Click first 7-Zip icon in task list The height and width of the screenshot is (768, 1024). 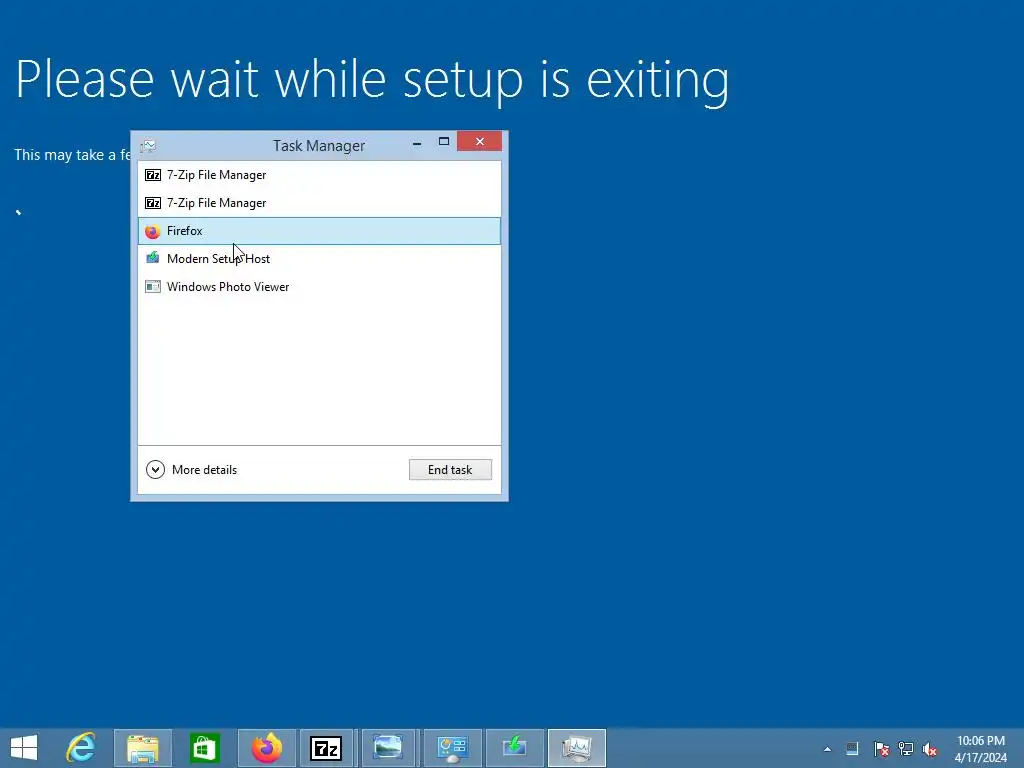pos(153,175)
